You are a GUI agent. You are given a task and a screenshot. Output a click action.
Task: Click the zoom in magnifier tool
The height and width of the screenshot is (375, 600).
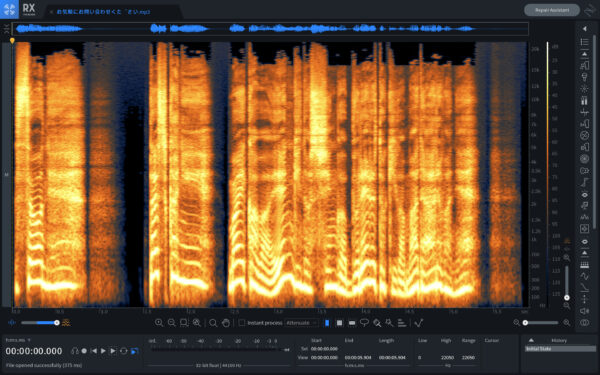159,323
